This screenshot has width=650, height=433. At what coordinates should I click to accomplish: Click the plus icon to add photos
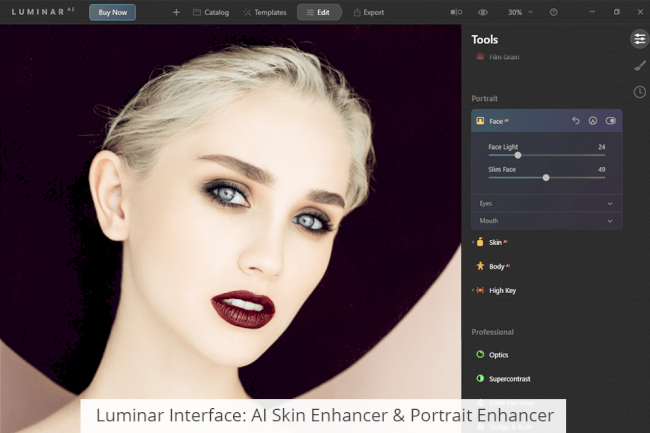[176, 12]
